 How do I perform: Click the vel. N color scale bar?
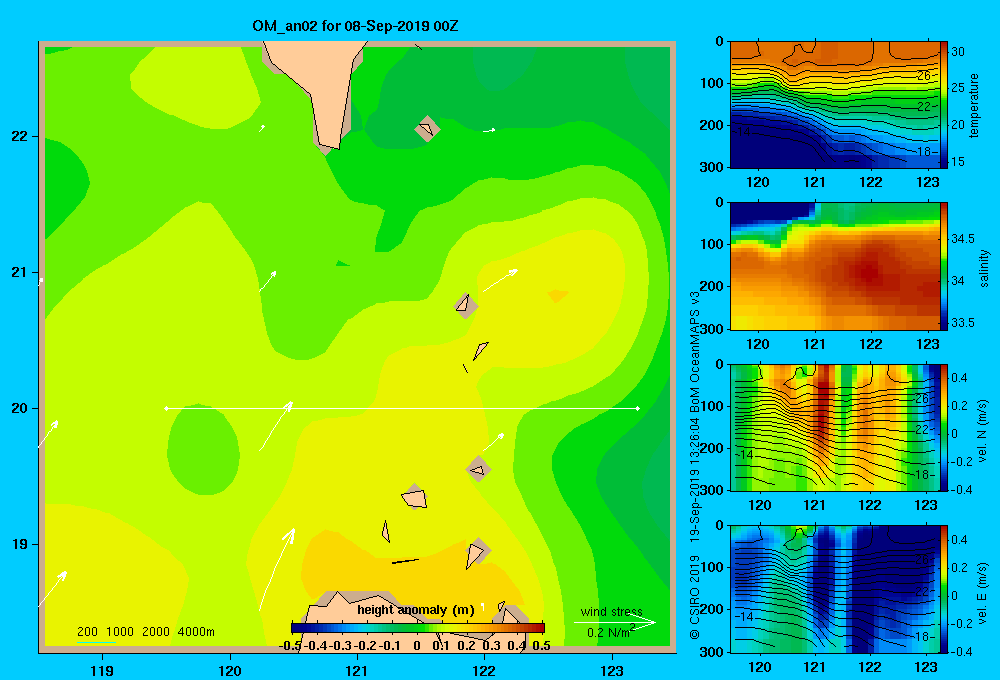coord(944,427)
